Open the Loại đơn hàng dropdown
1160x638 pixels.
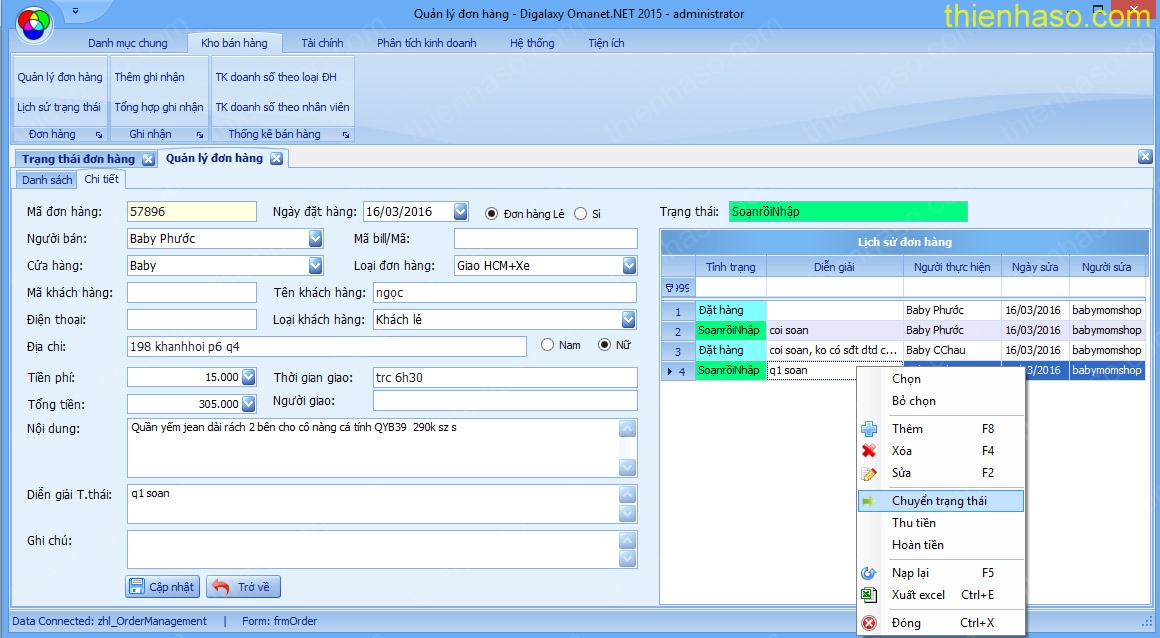(x=629, y=266)
